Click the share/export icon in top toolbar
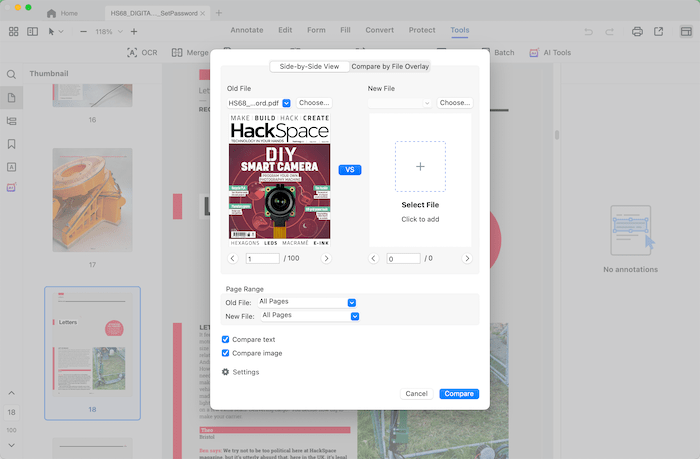Screen dimensions: 700x459 (660, 31)
